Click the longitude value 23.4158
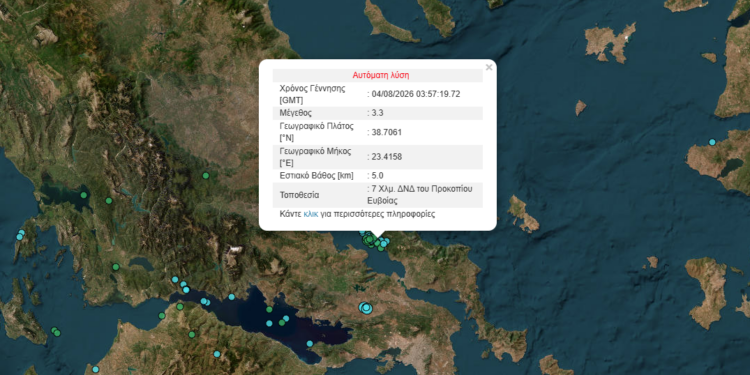750x375 pixels. (386, 157)
